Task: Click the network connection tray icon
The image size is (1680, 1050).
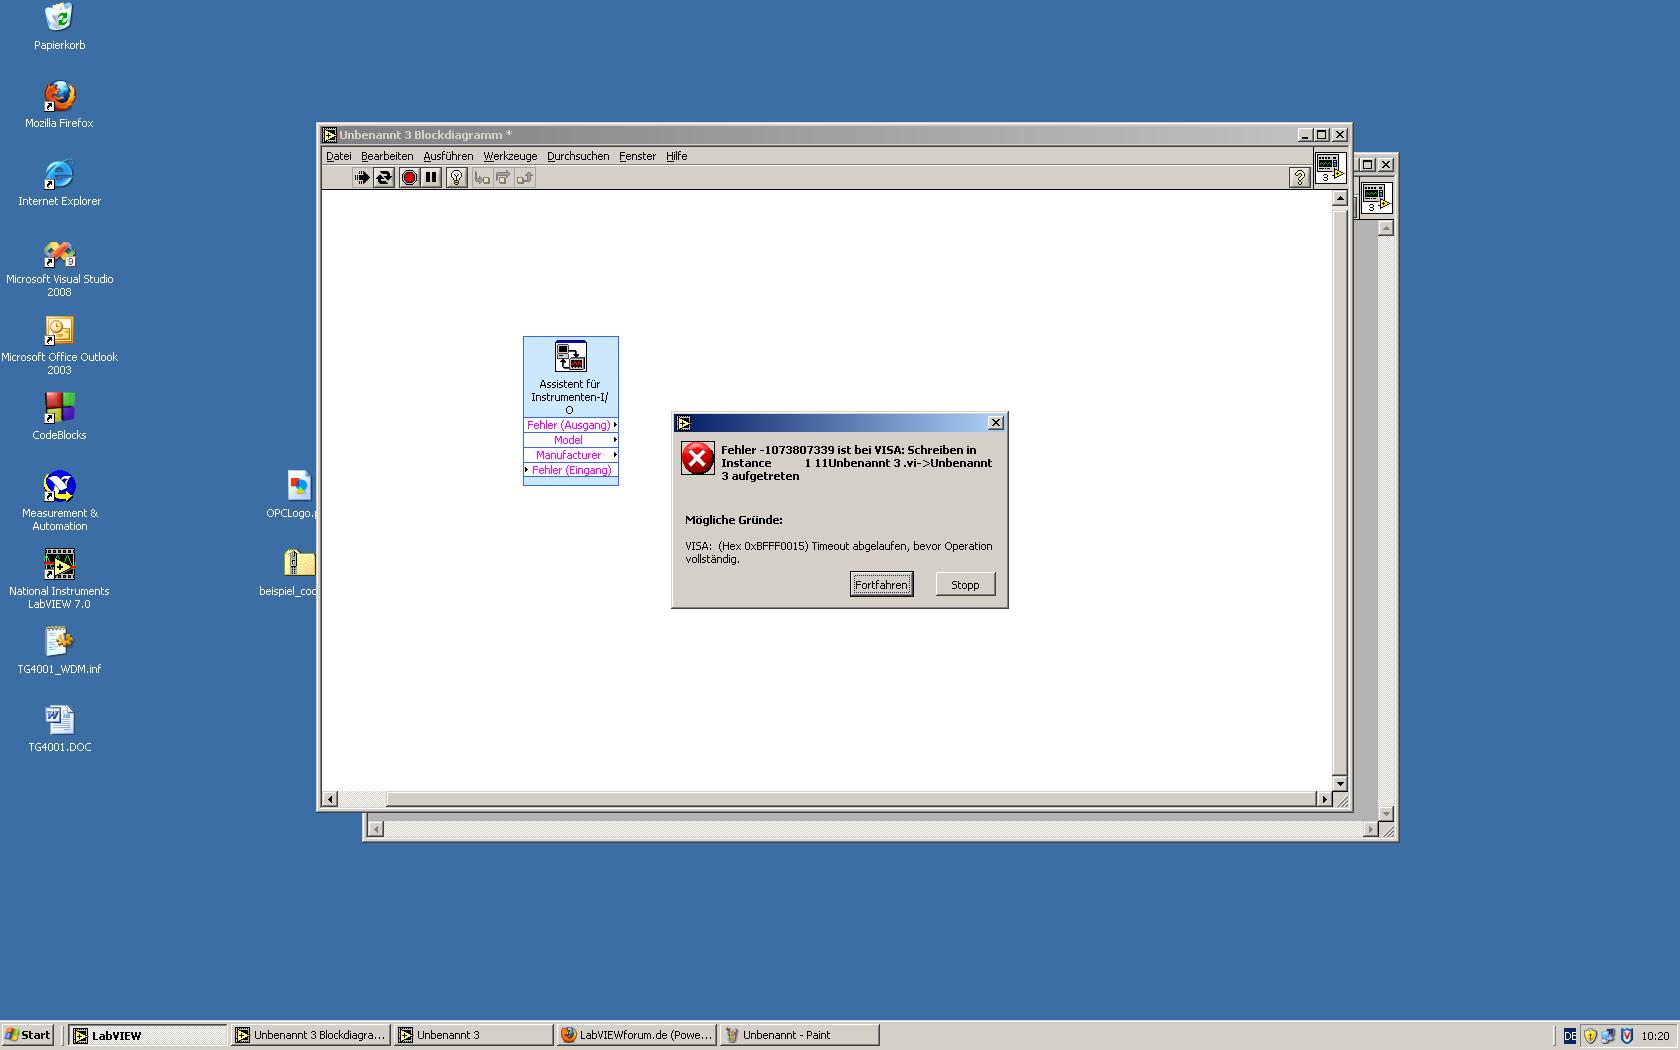Action: (x=1608, y=1036)
